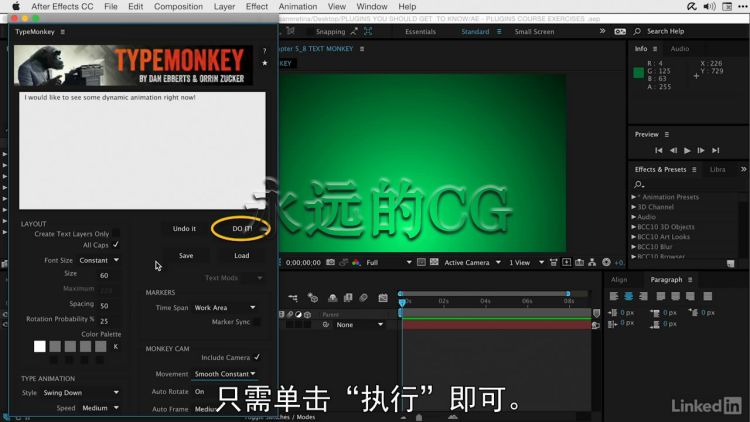The width and height of the screenshot is (750, 422).
Task: Open the Animation menu
Action: click(298, 6)
